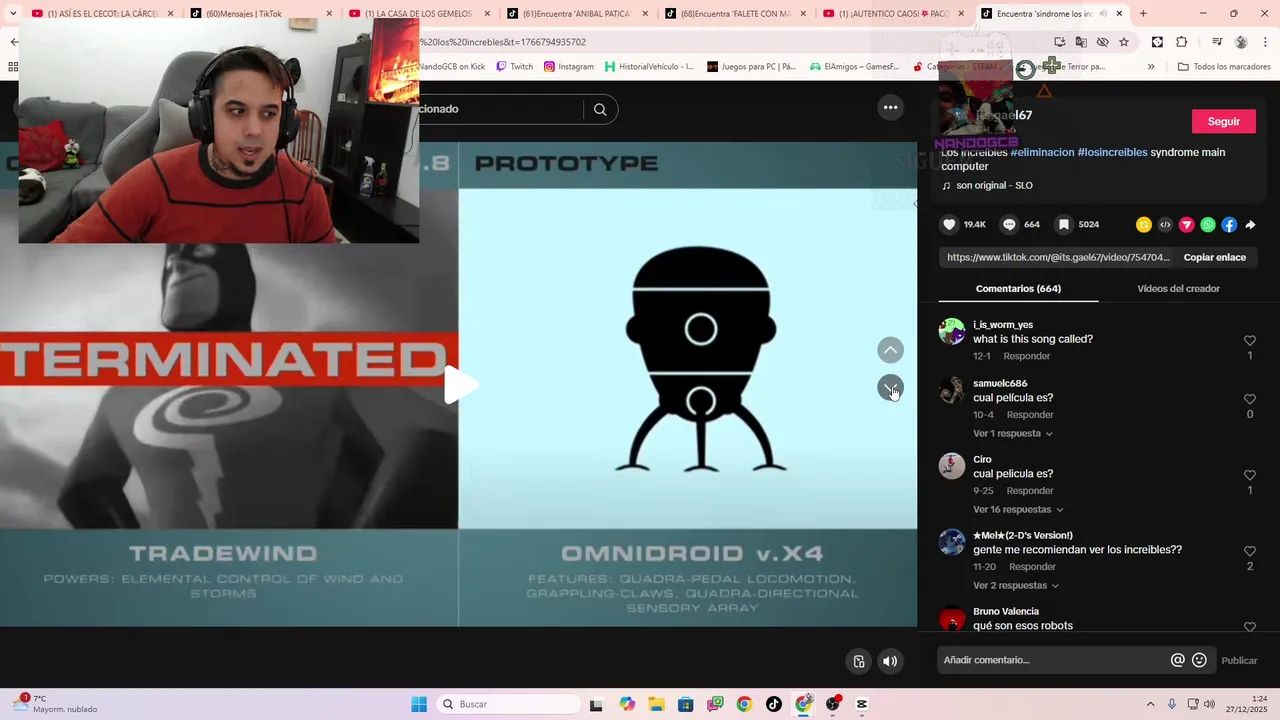Screen dimensions: 1280x720
Task: Open comments via speech bubble icon
Action: [x=1010, y=225]
